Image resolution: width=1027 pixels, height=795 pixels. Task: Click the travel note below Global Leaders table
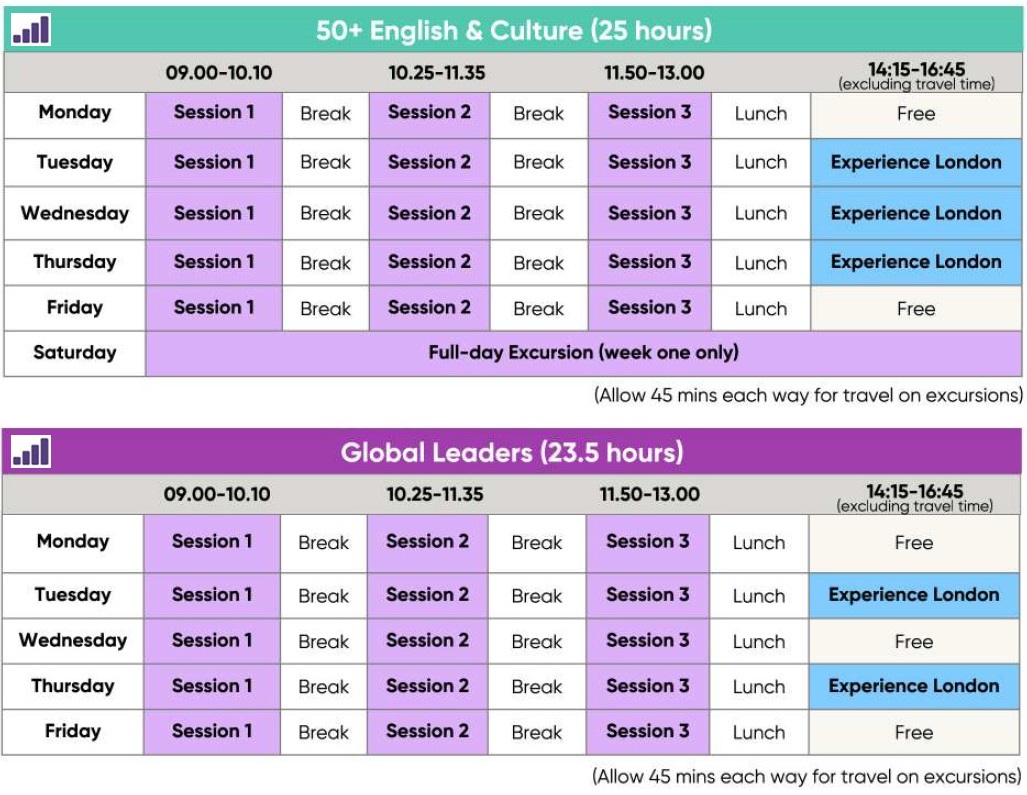(x=806, y=776)
